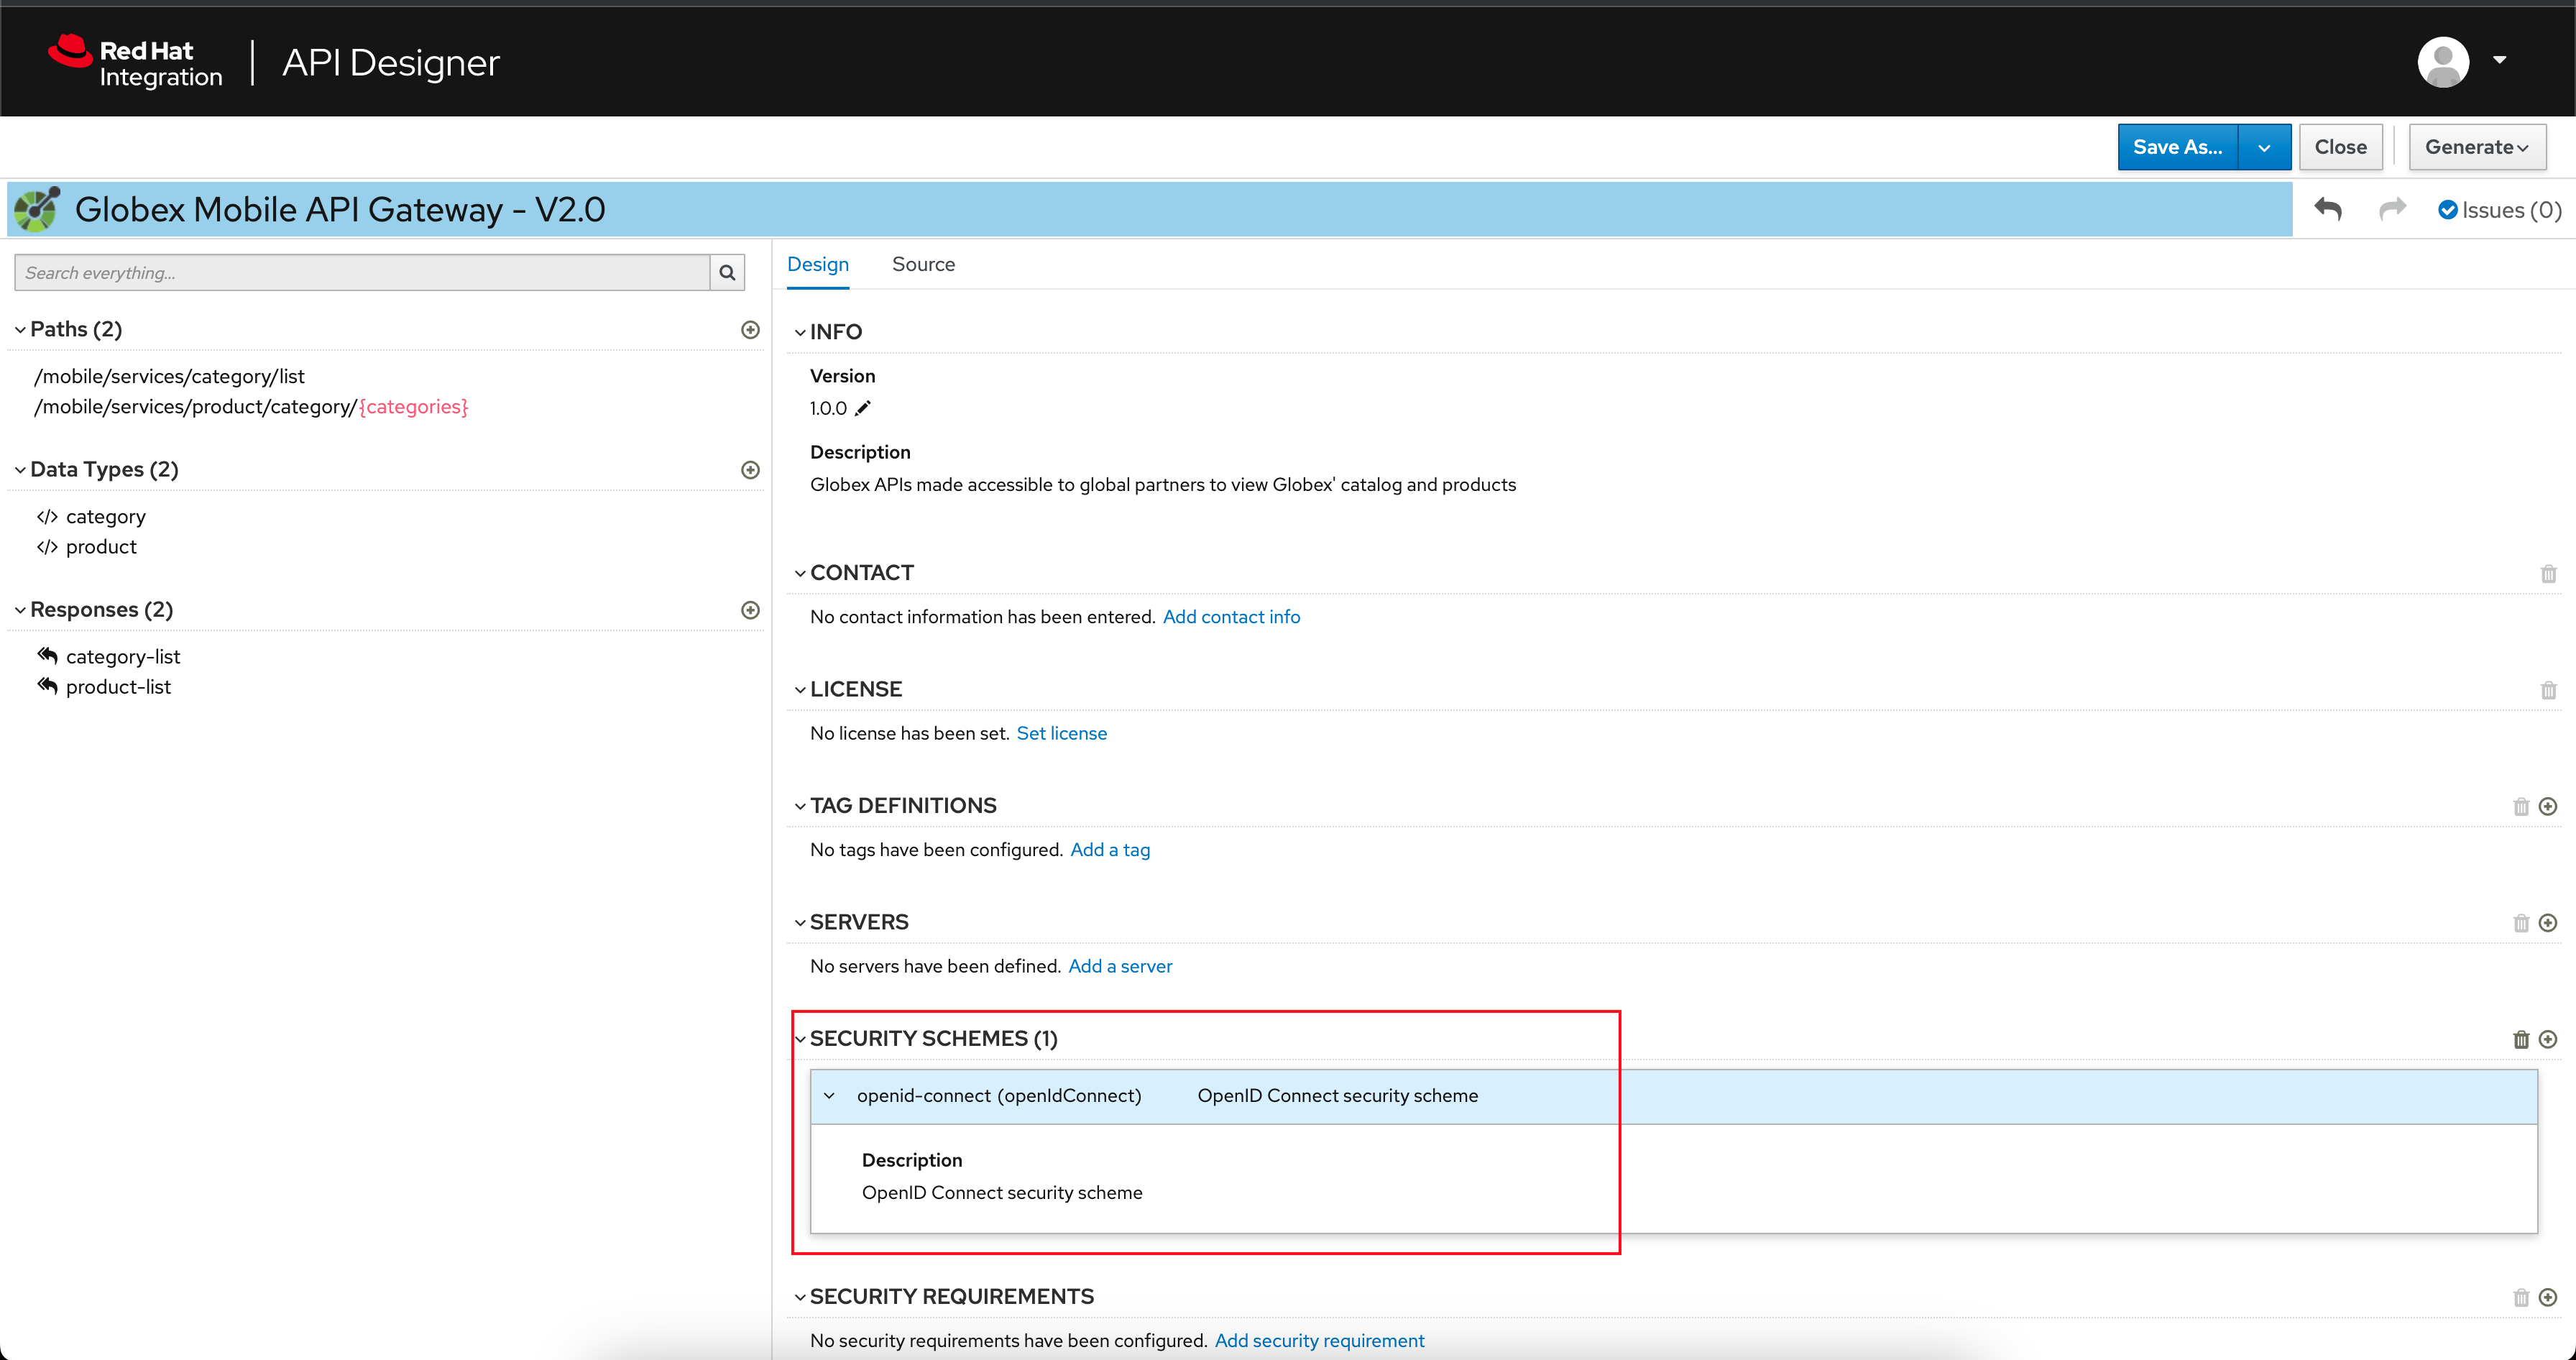Delete security requirements with trash icon
Viewport: 2576px width, 1360px height.
click(x=2521, y=1297)
